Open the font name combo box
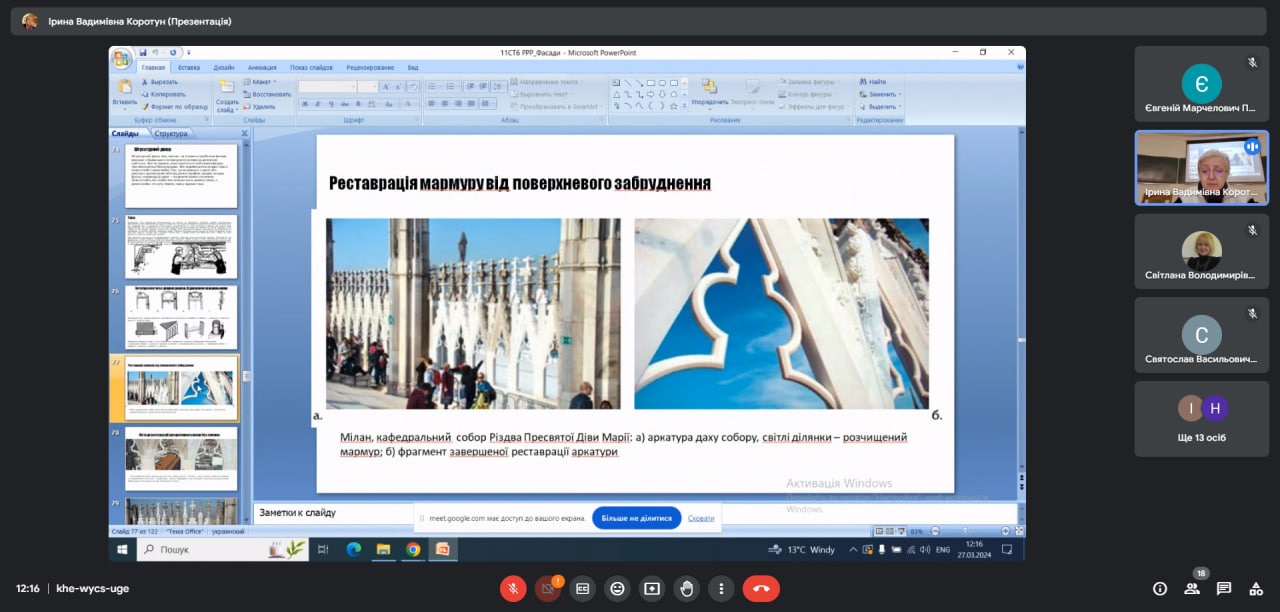 pos(327,87)
